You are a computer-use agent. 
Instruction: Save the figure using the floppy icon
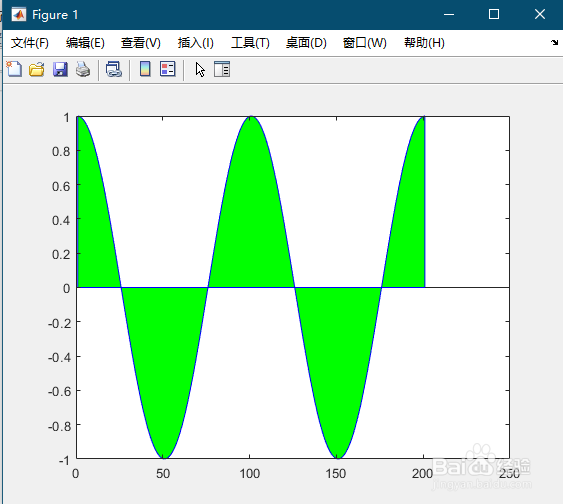point(60,69)
